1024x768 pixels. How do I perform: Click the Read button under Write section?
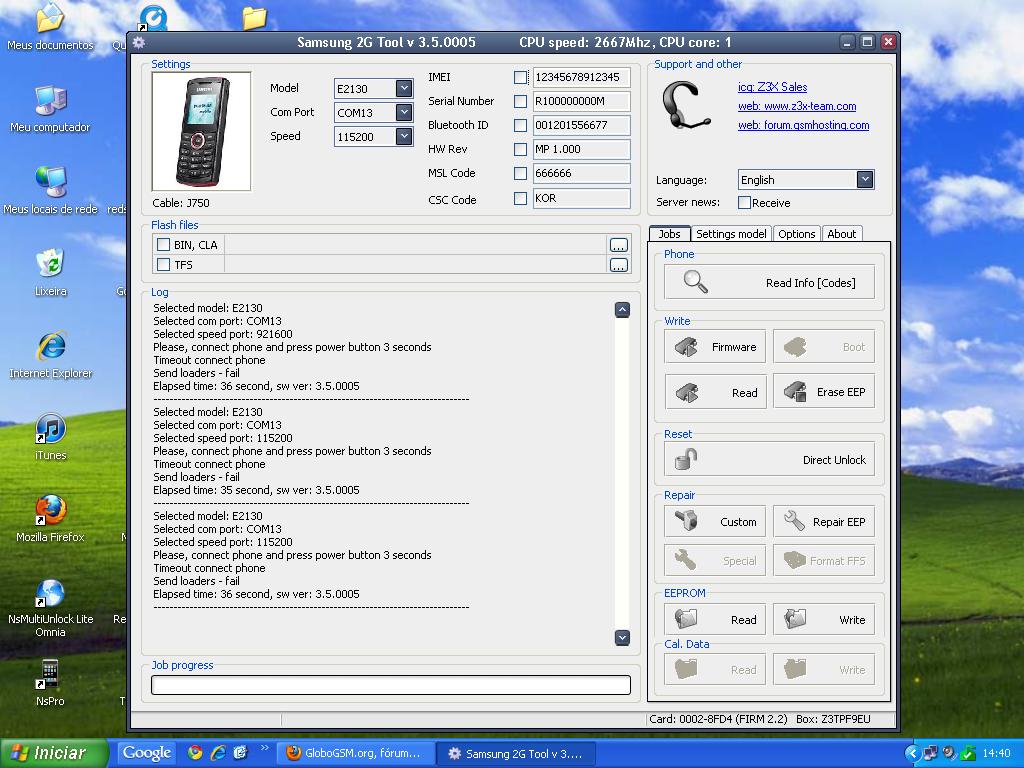(714, 392)
